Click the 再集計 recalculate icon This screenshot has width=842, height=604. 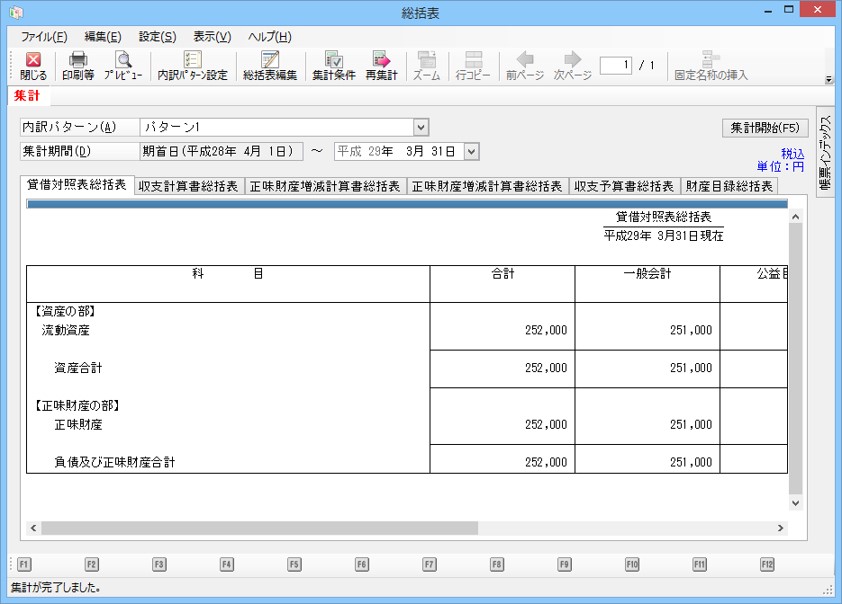(381, 61)
